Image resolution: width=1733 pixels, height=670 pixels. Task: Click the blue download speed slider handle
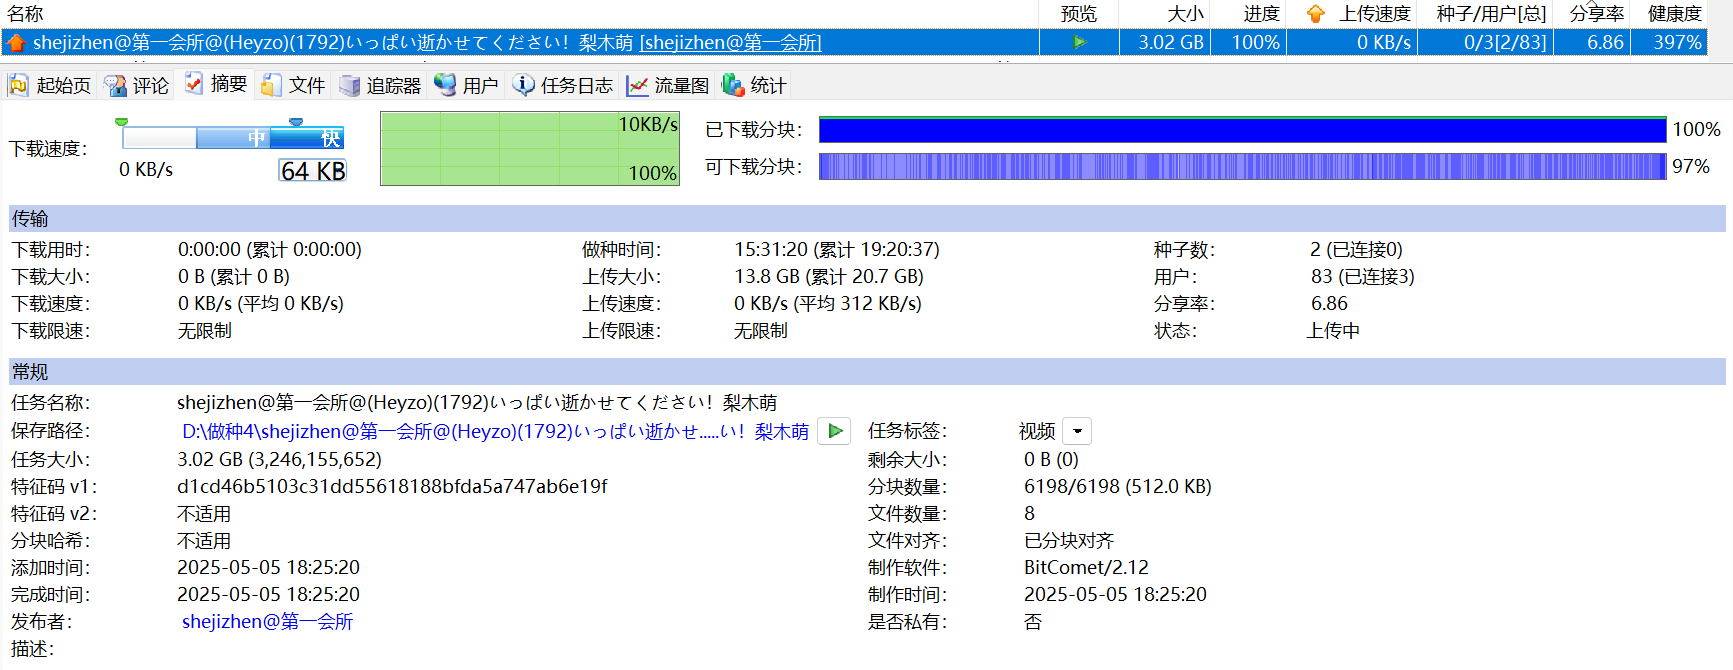coord(296,122)
